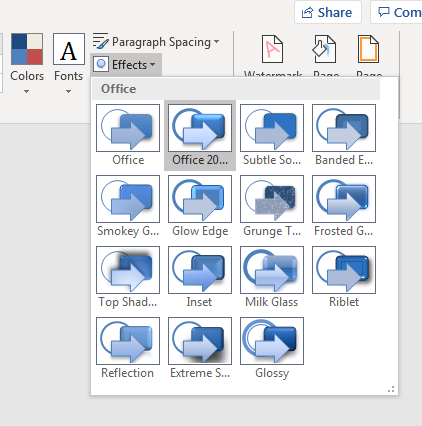Select the Top Shad... effect
This screenshot has height=426, width=422.
(x=128, y=277)
